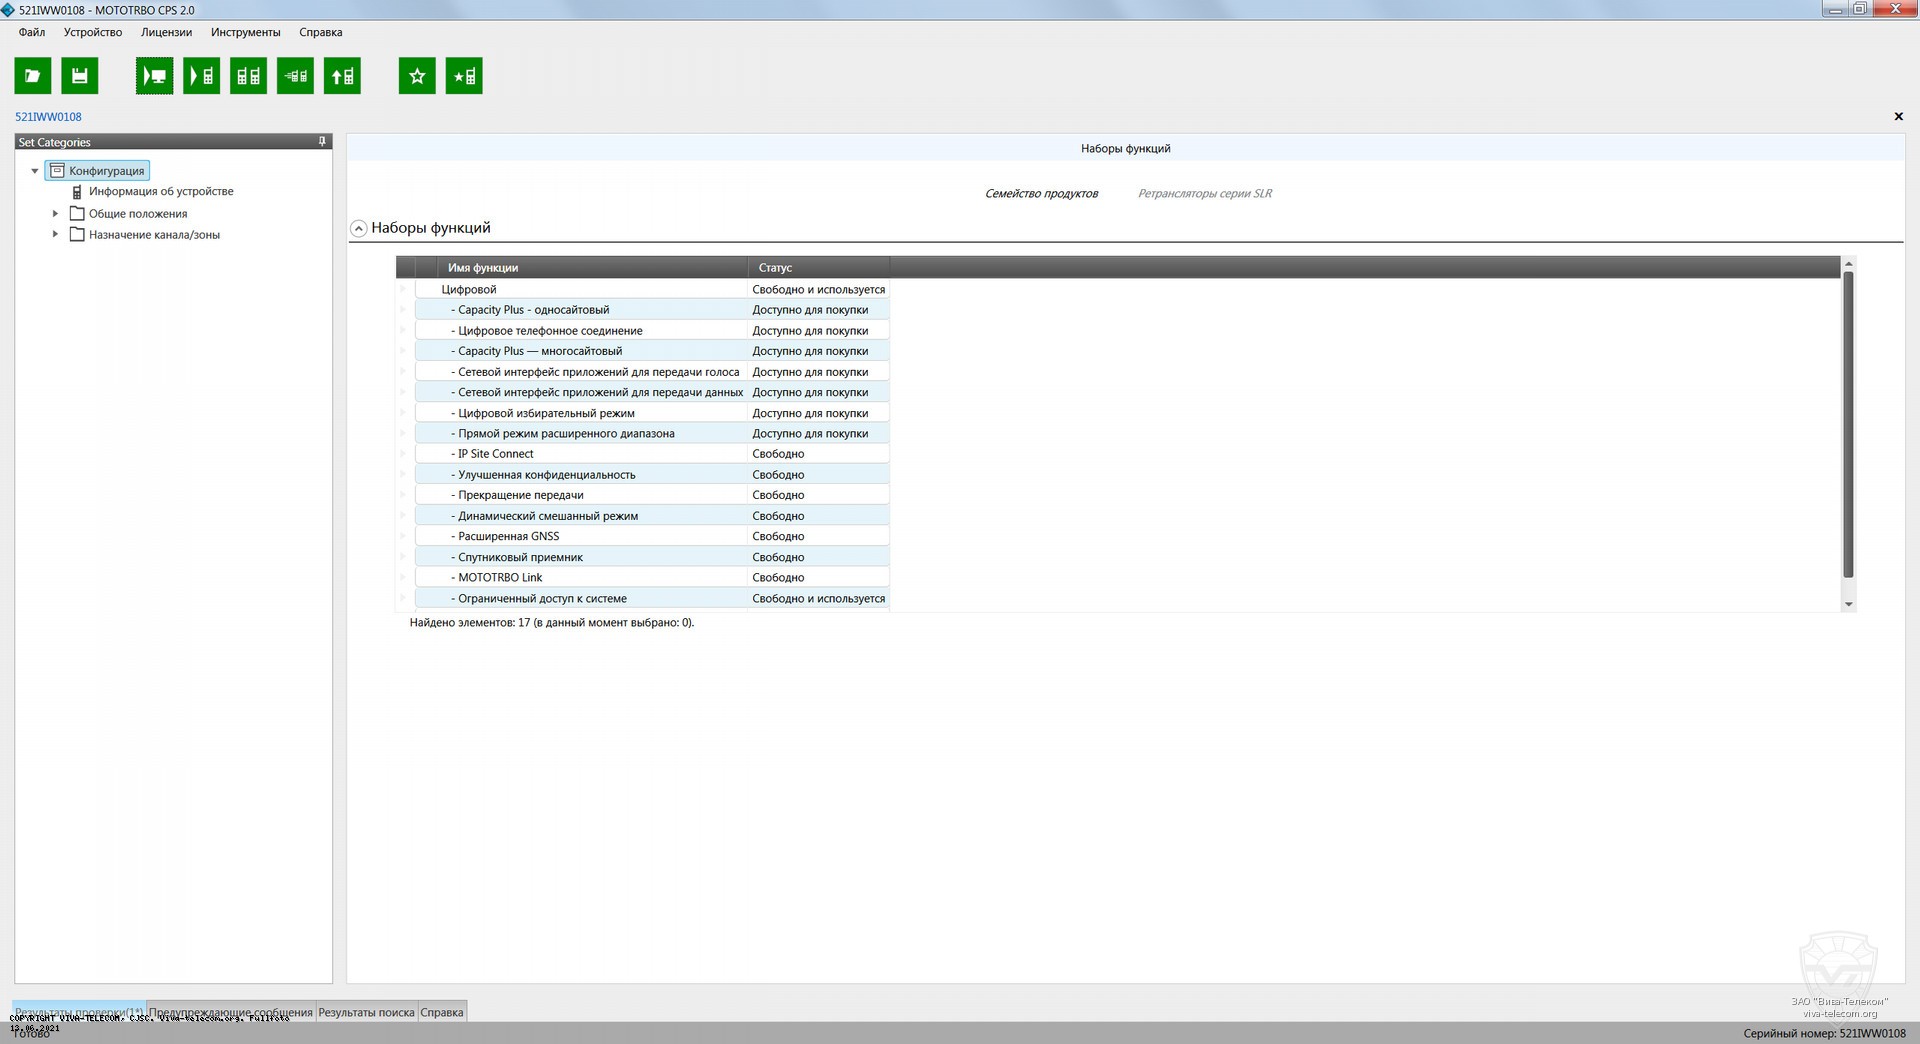Open the Устройство menu

point(93,32)
